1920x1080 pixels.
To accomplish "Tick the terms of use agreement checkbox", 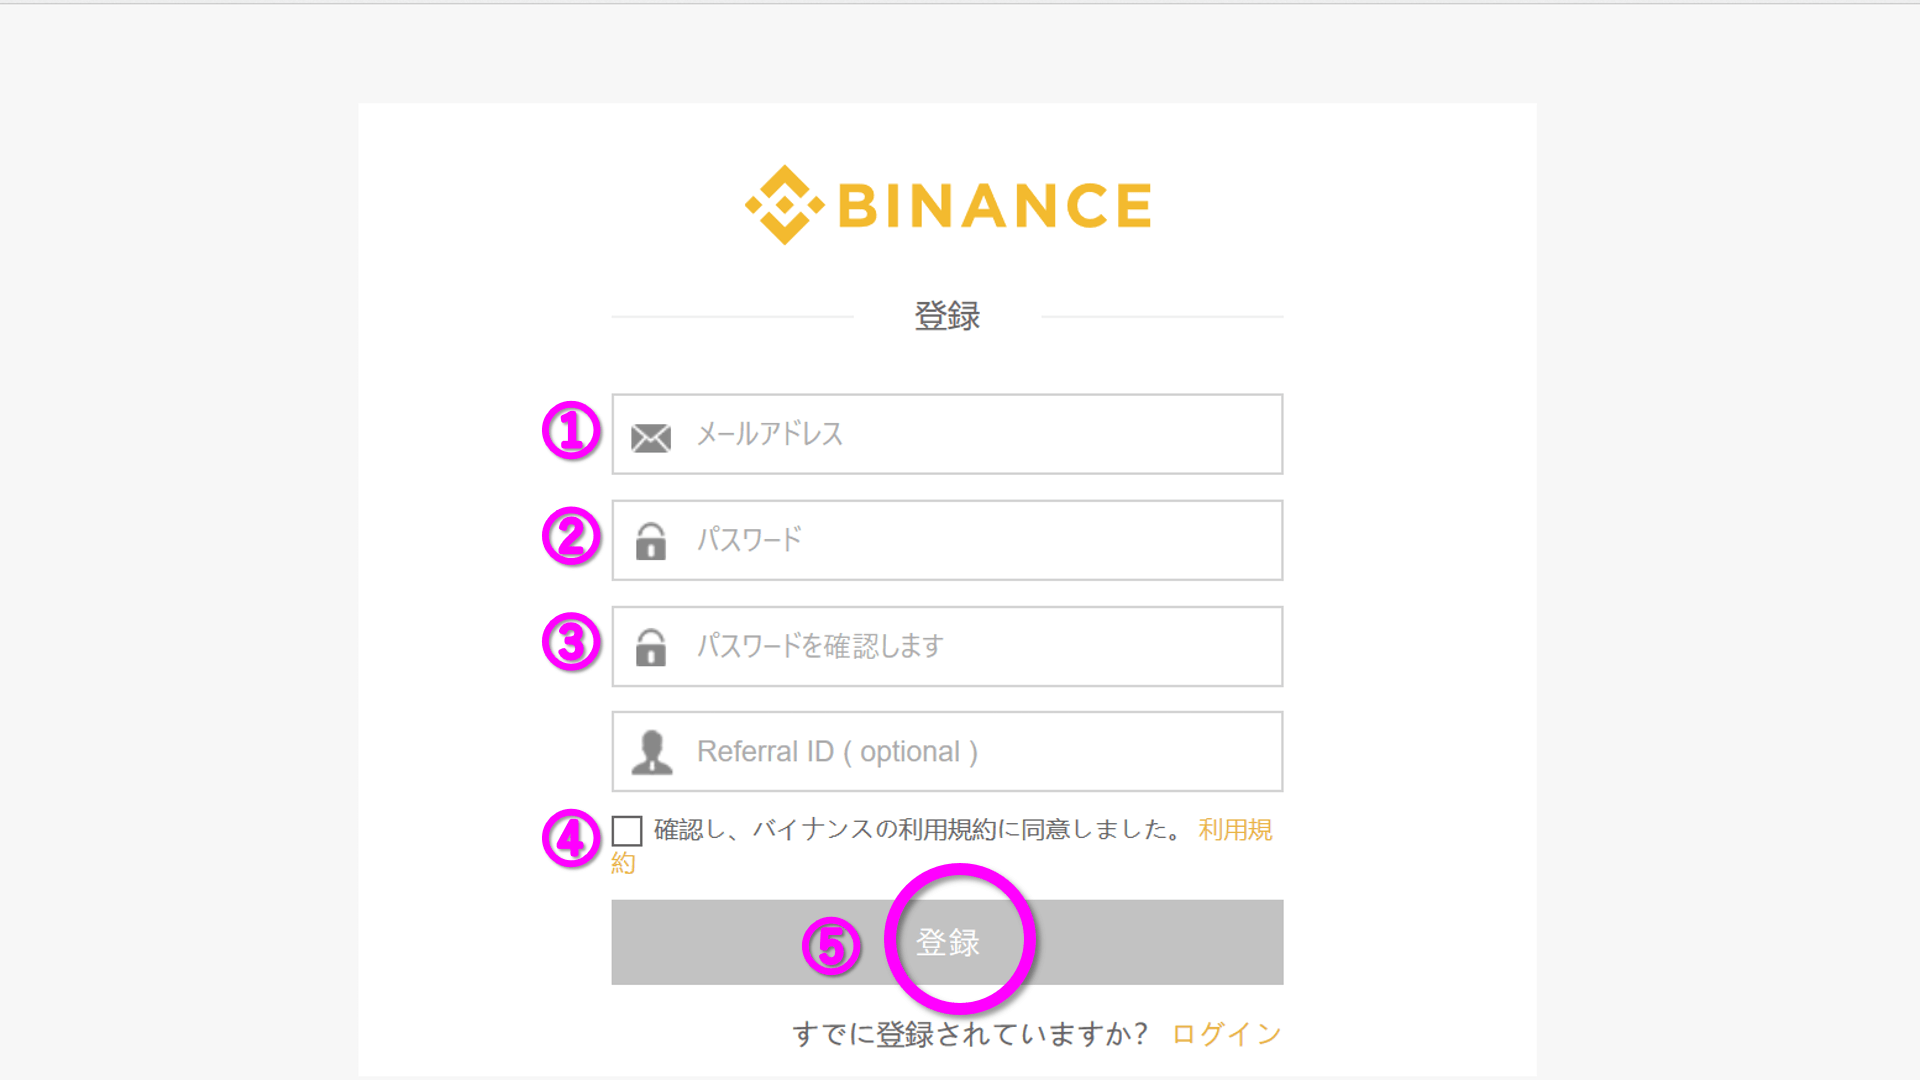I will click(627, 830).
